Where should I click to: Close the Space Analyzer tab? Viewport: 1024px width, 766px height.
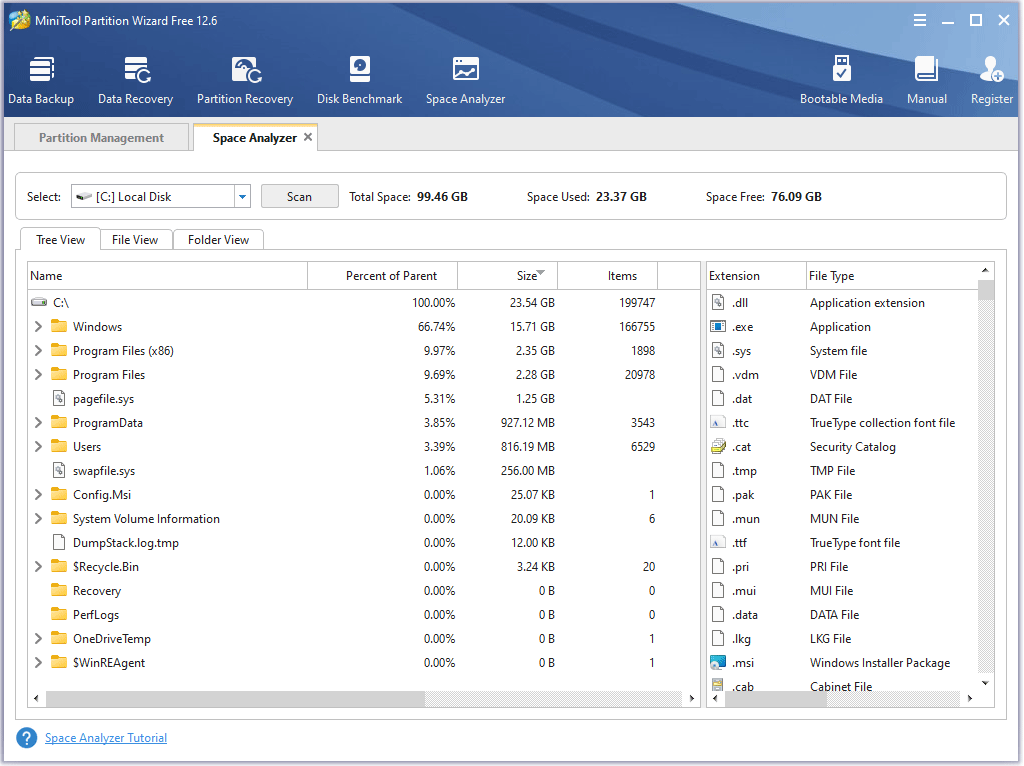point(308,137)
